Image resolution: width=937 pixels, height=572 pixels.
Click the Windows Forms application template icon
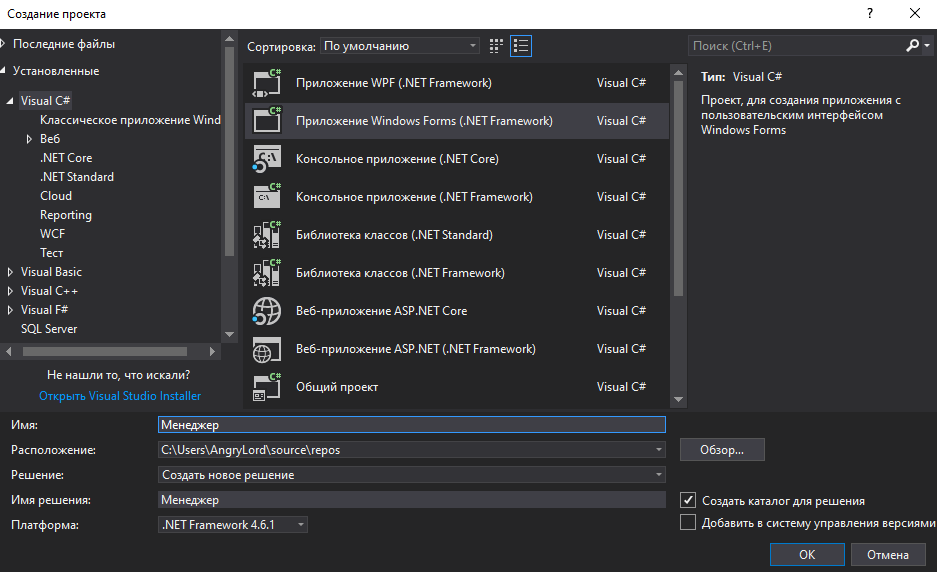(267, 121)
